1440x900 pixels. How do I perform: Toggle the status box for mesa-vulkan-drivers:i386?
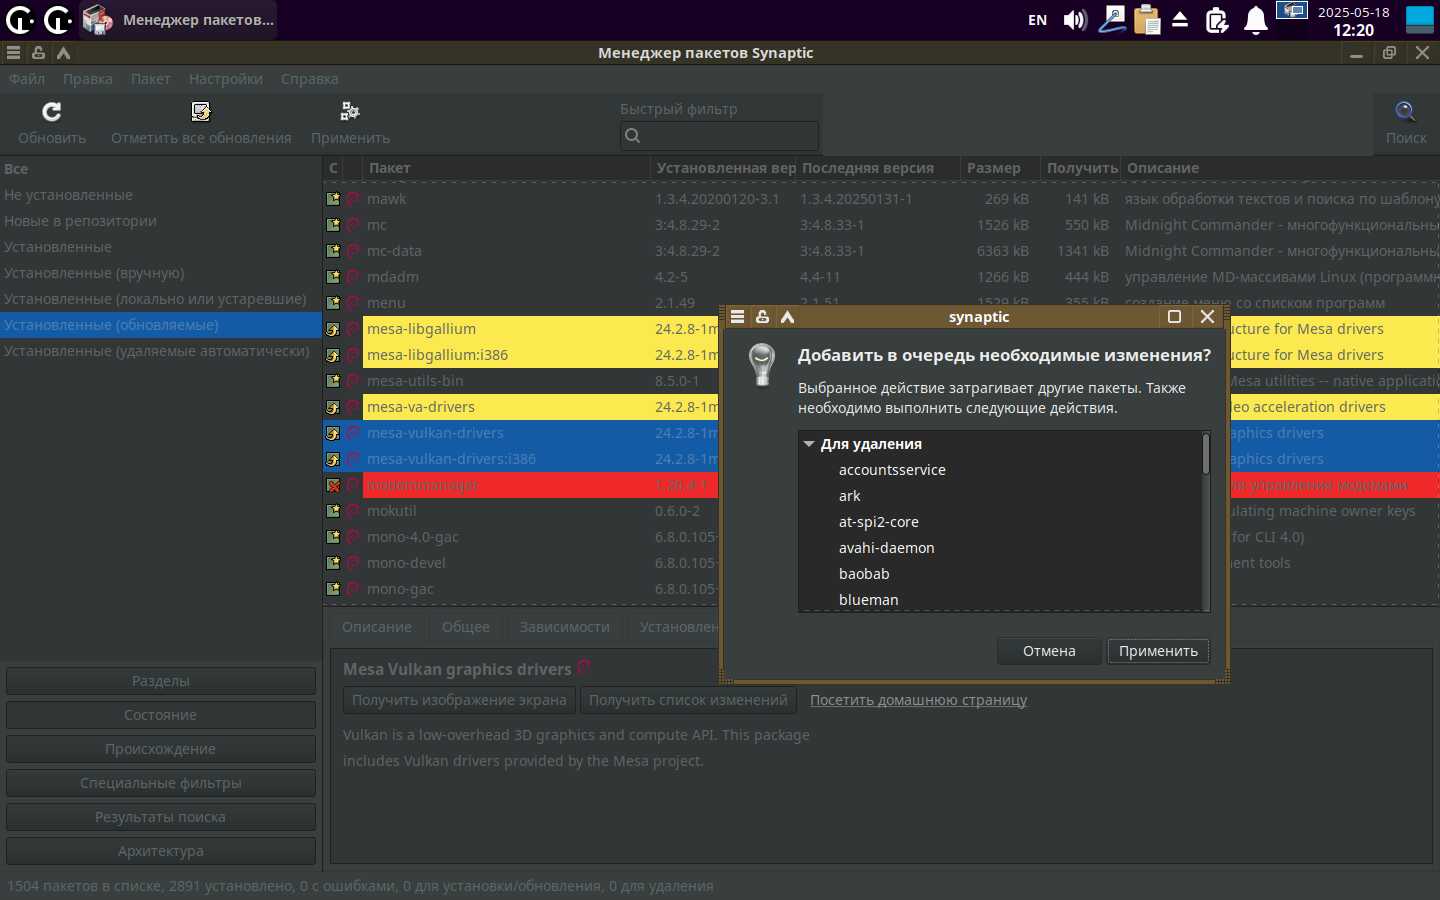(x=333, y=459)
